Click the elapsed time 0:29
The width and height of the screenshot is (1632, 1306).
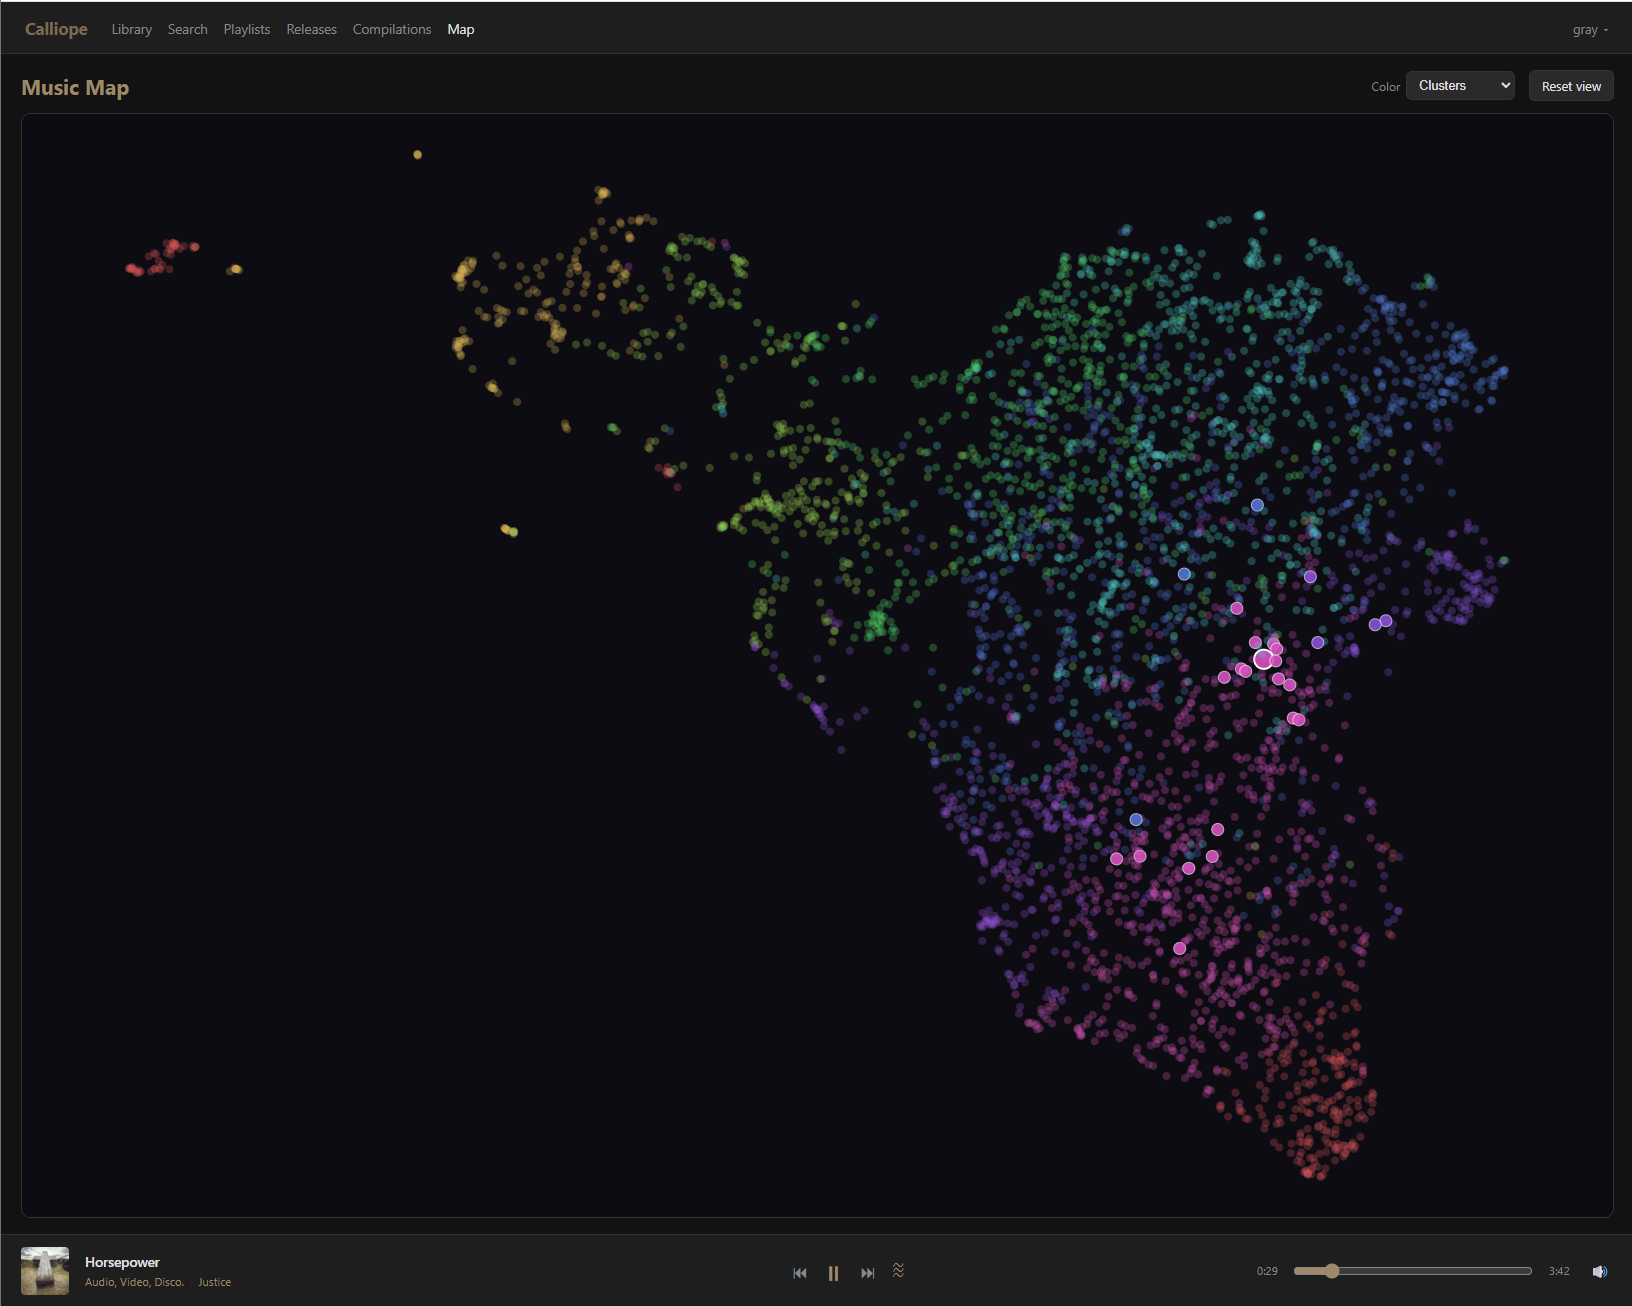tap(1267, 1271)
